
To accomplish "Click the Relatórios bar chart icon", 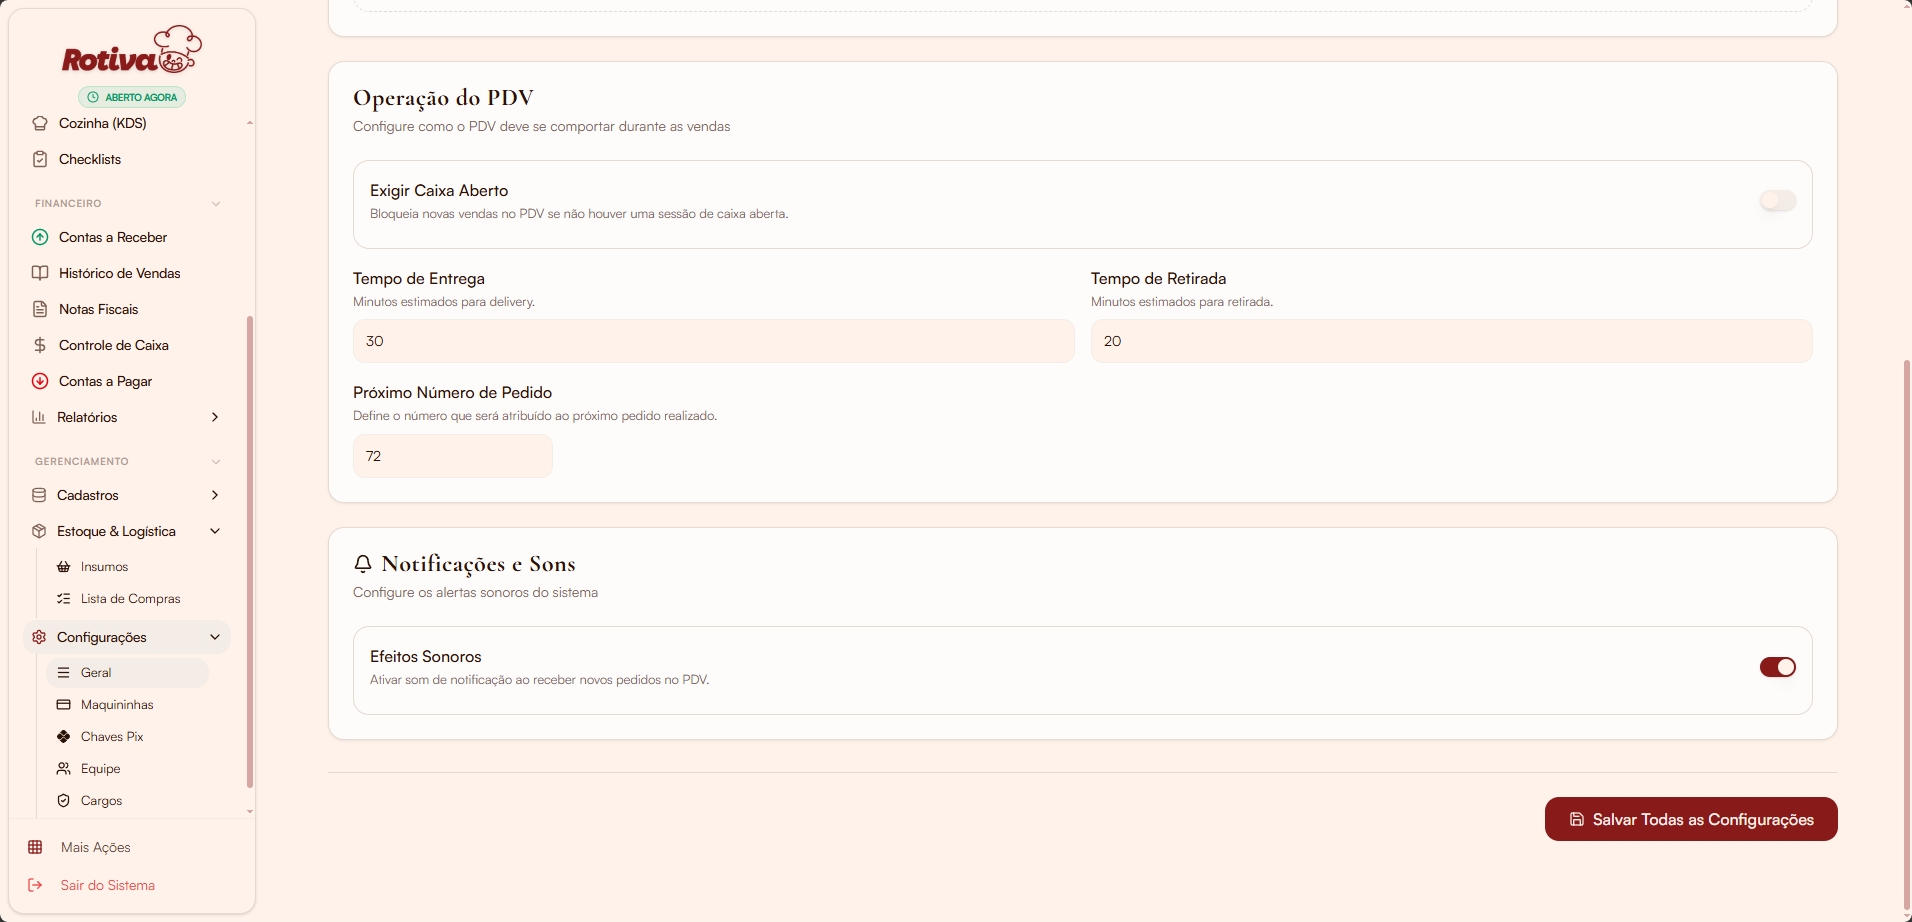I will tap(39, 417).
